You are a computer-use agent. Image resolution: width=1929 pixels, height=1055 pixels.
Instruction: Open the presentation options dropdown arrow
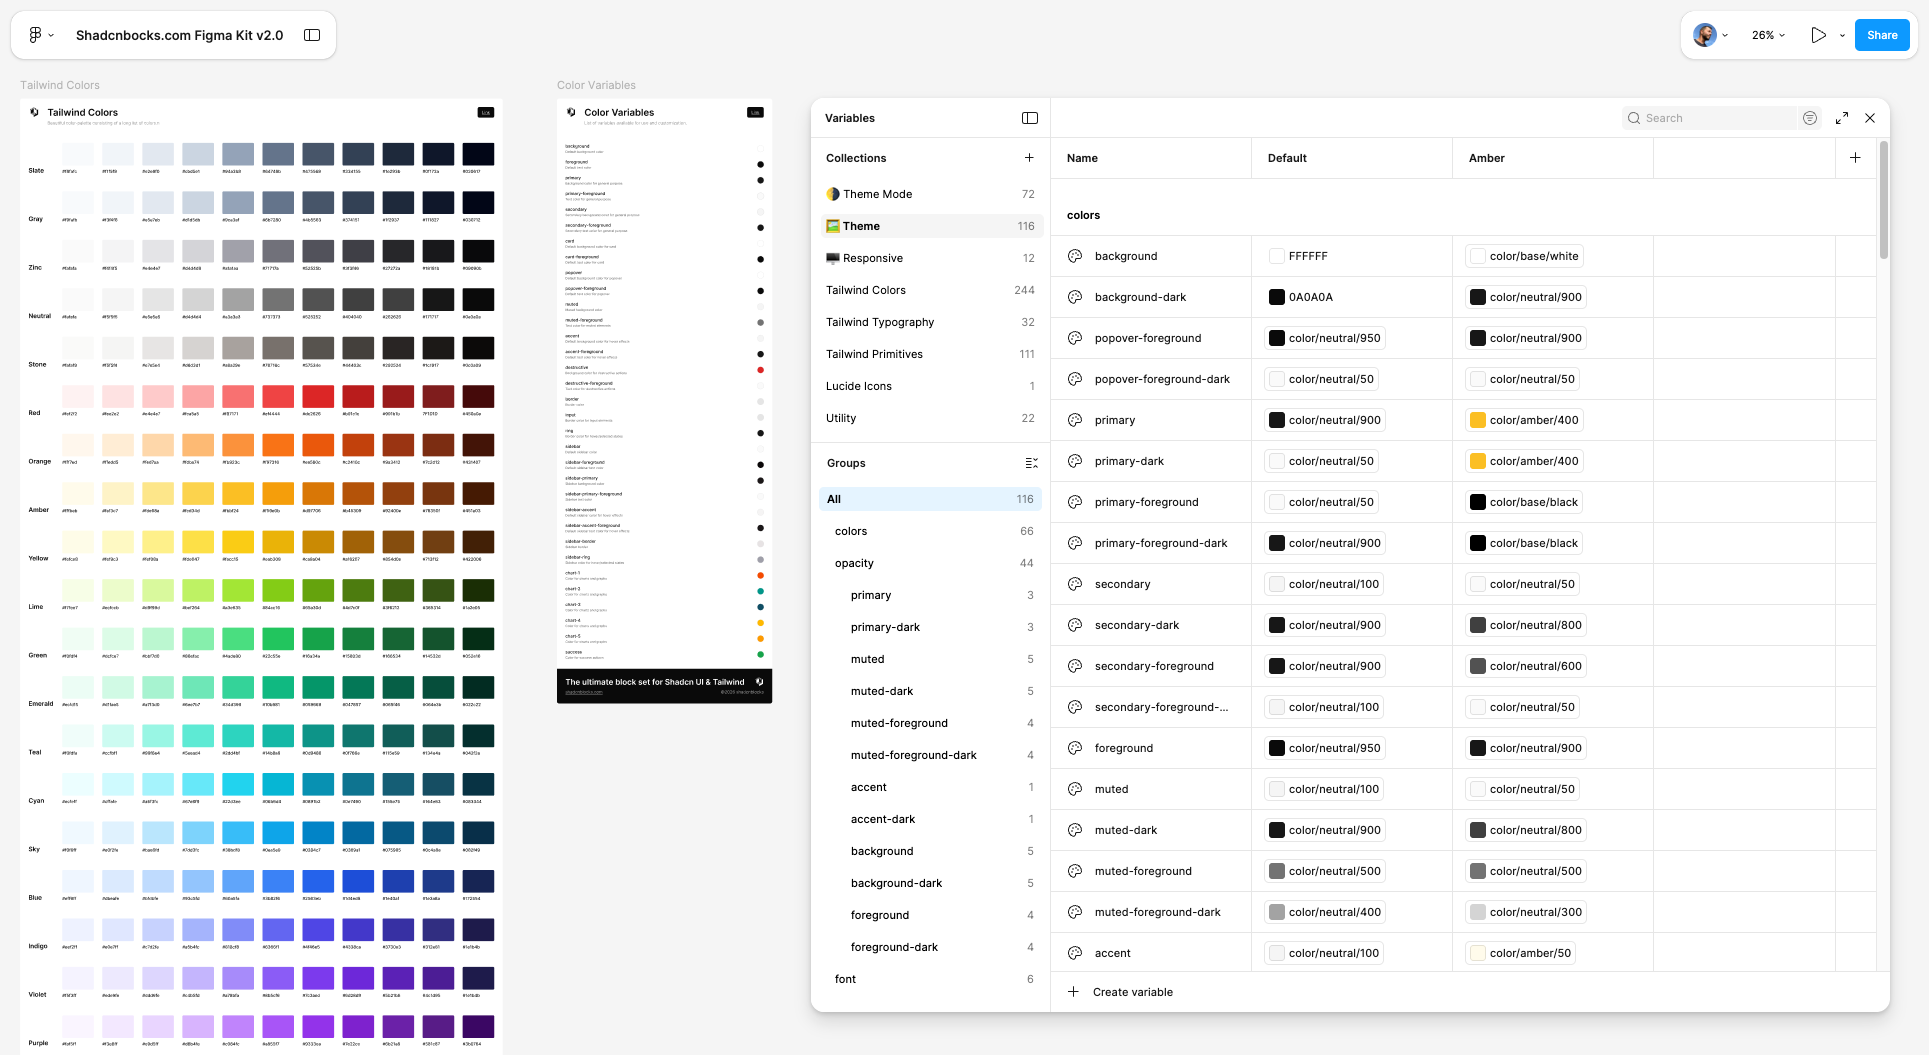pyautogui.click(x=1842, y=35)
